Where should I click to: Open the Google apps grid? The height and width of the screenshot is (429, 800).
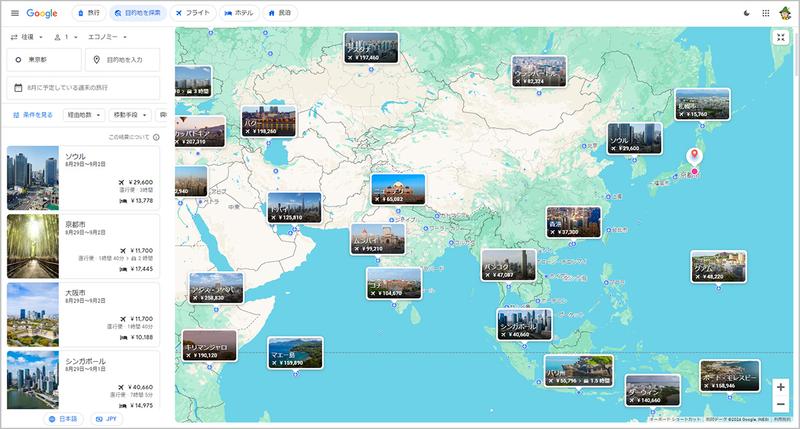[766, 13]
